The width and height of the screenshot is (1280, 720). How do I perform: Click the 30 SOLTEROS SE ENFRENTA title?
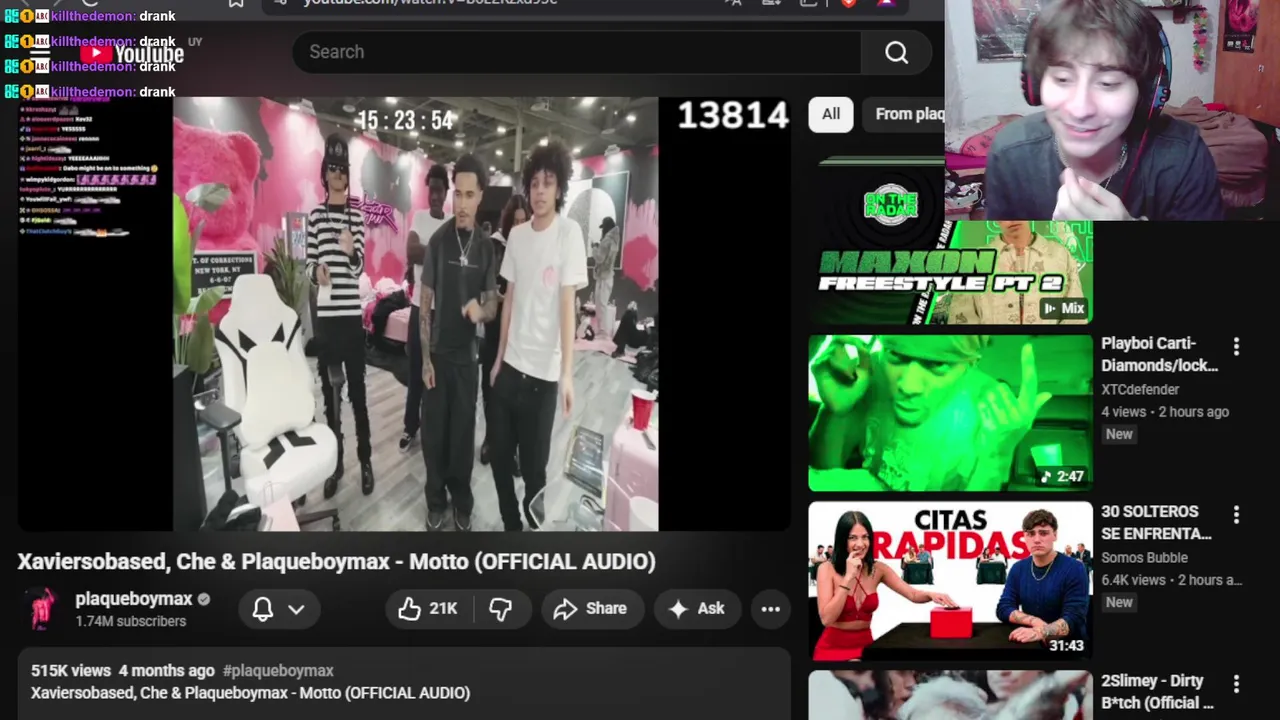[x=1156, y=522]
